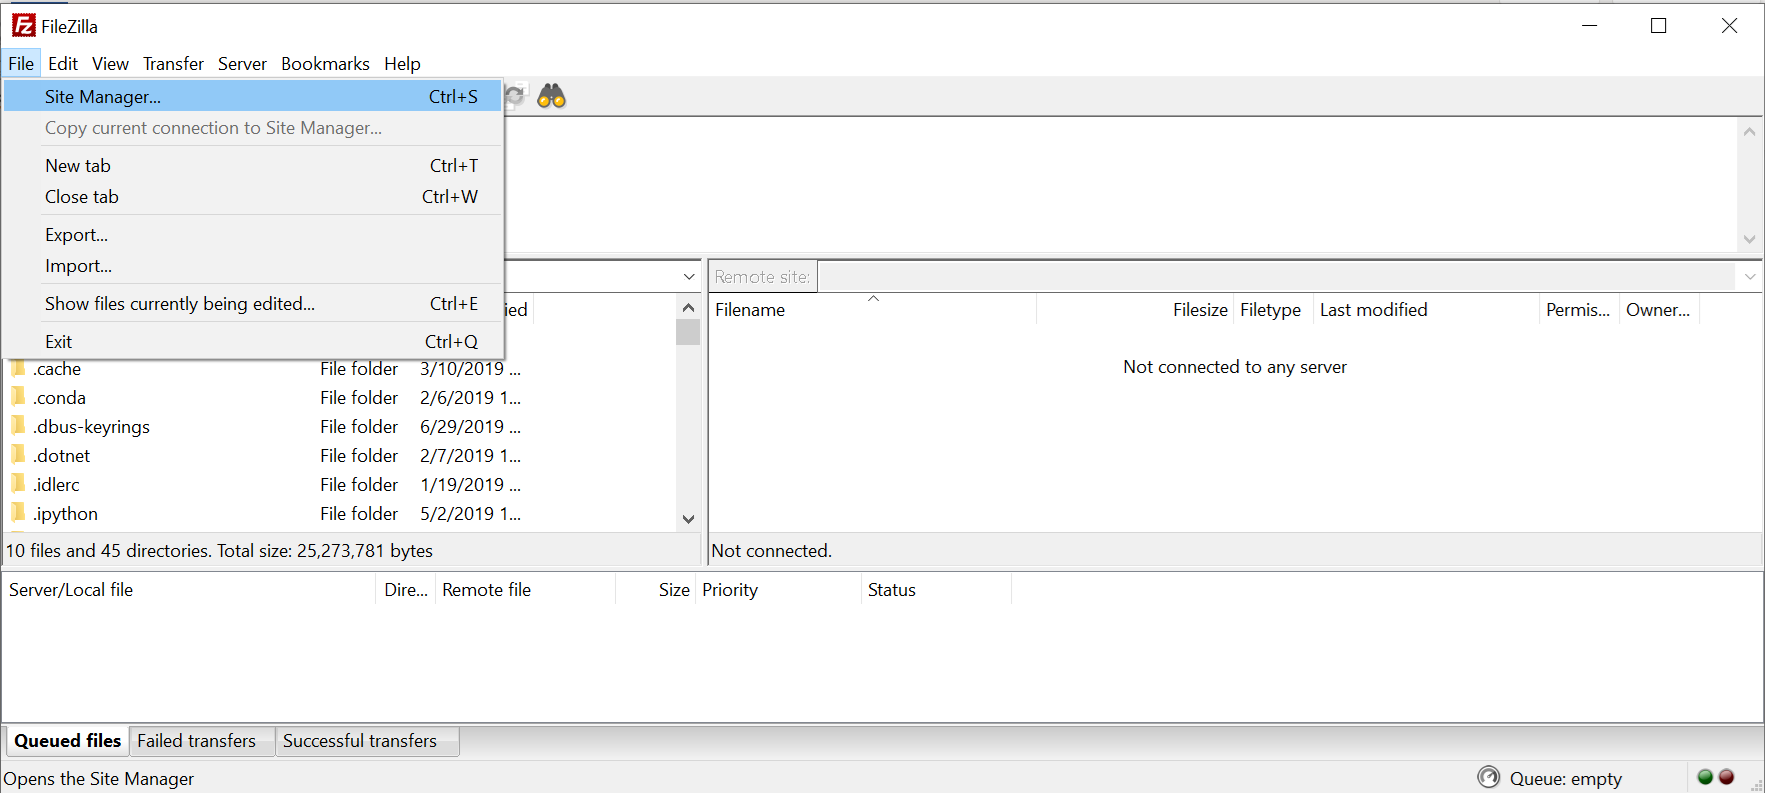Select New tab in File menu
Image resolution: width=1765 pixels, height=793 pixels.
tap(252, 165)
